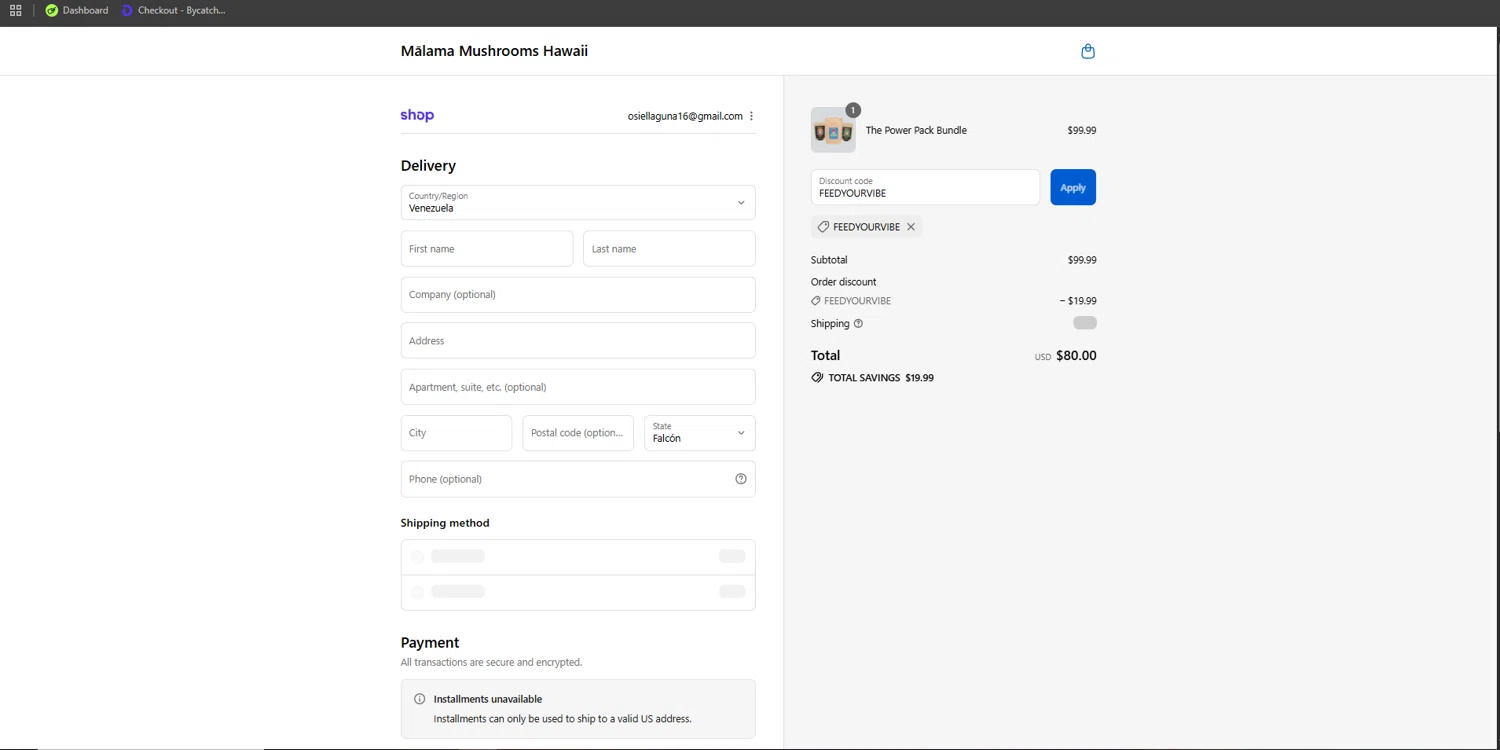1500x750 pixels.
Task: Expand the Country/Region dropdown
Action: click(578, 202)
